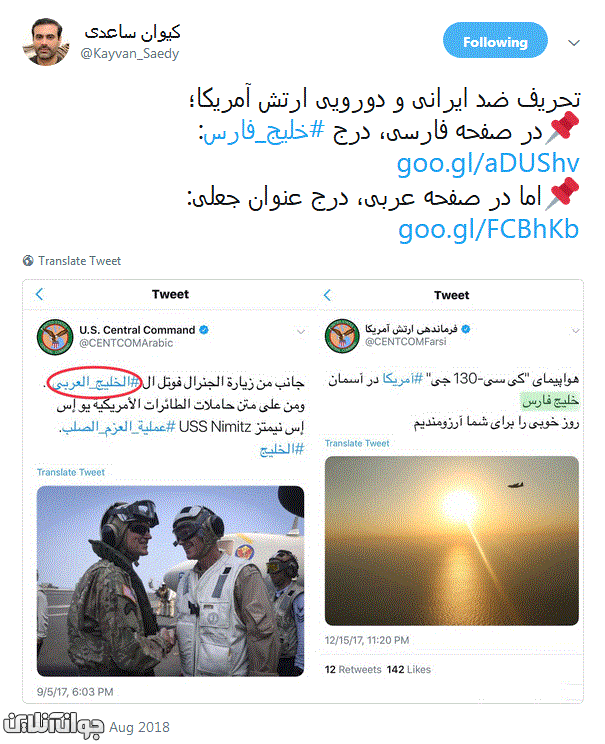Open the sunset aircraft photo
605x744 pixels.
click(x=452, y=540)
